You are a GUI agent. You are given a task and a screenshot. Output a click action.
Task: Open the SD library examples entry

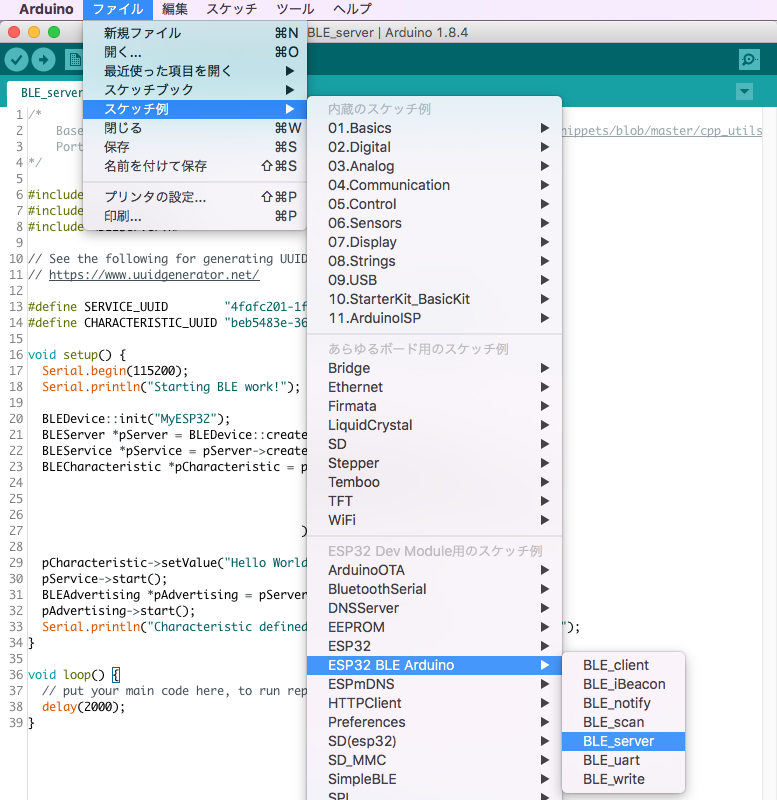point(435,444)
